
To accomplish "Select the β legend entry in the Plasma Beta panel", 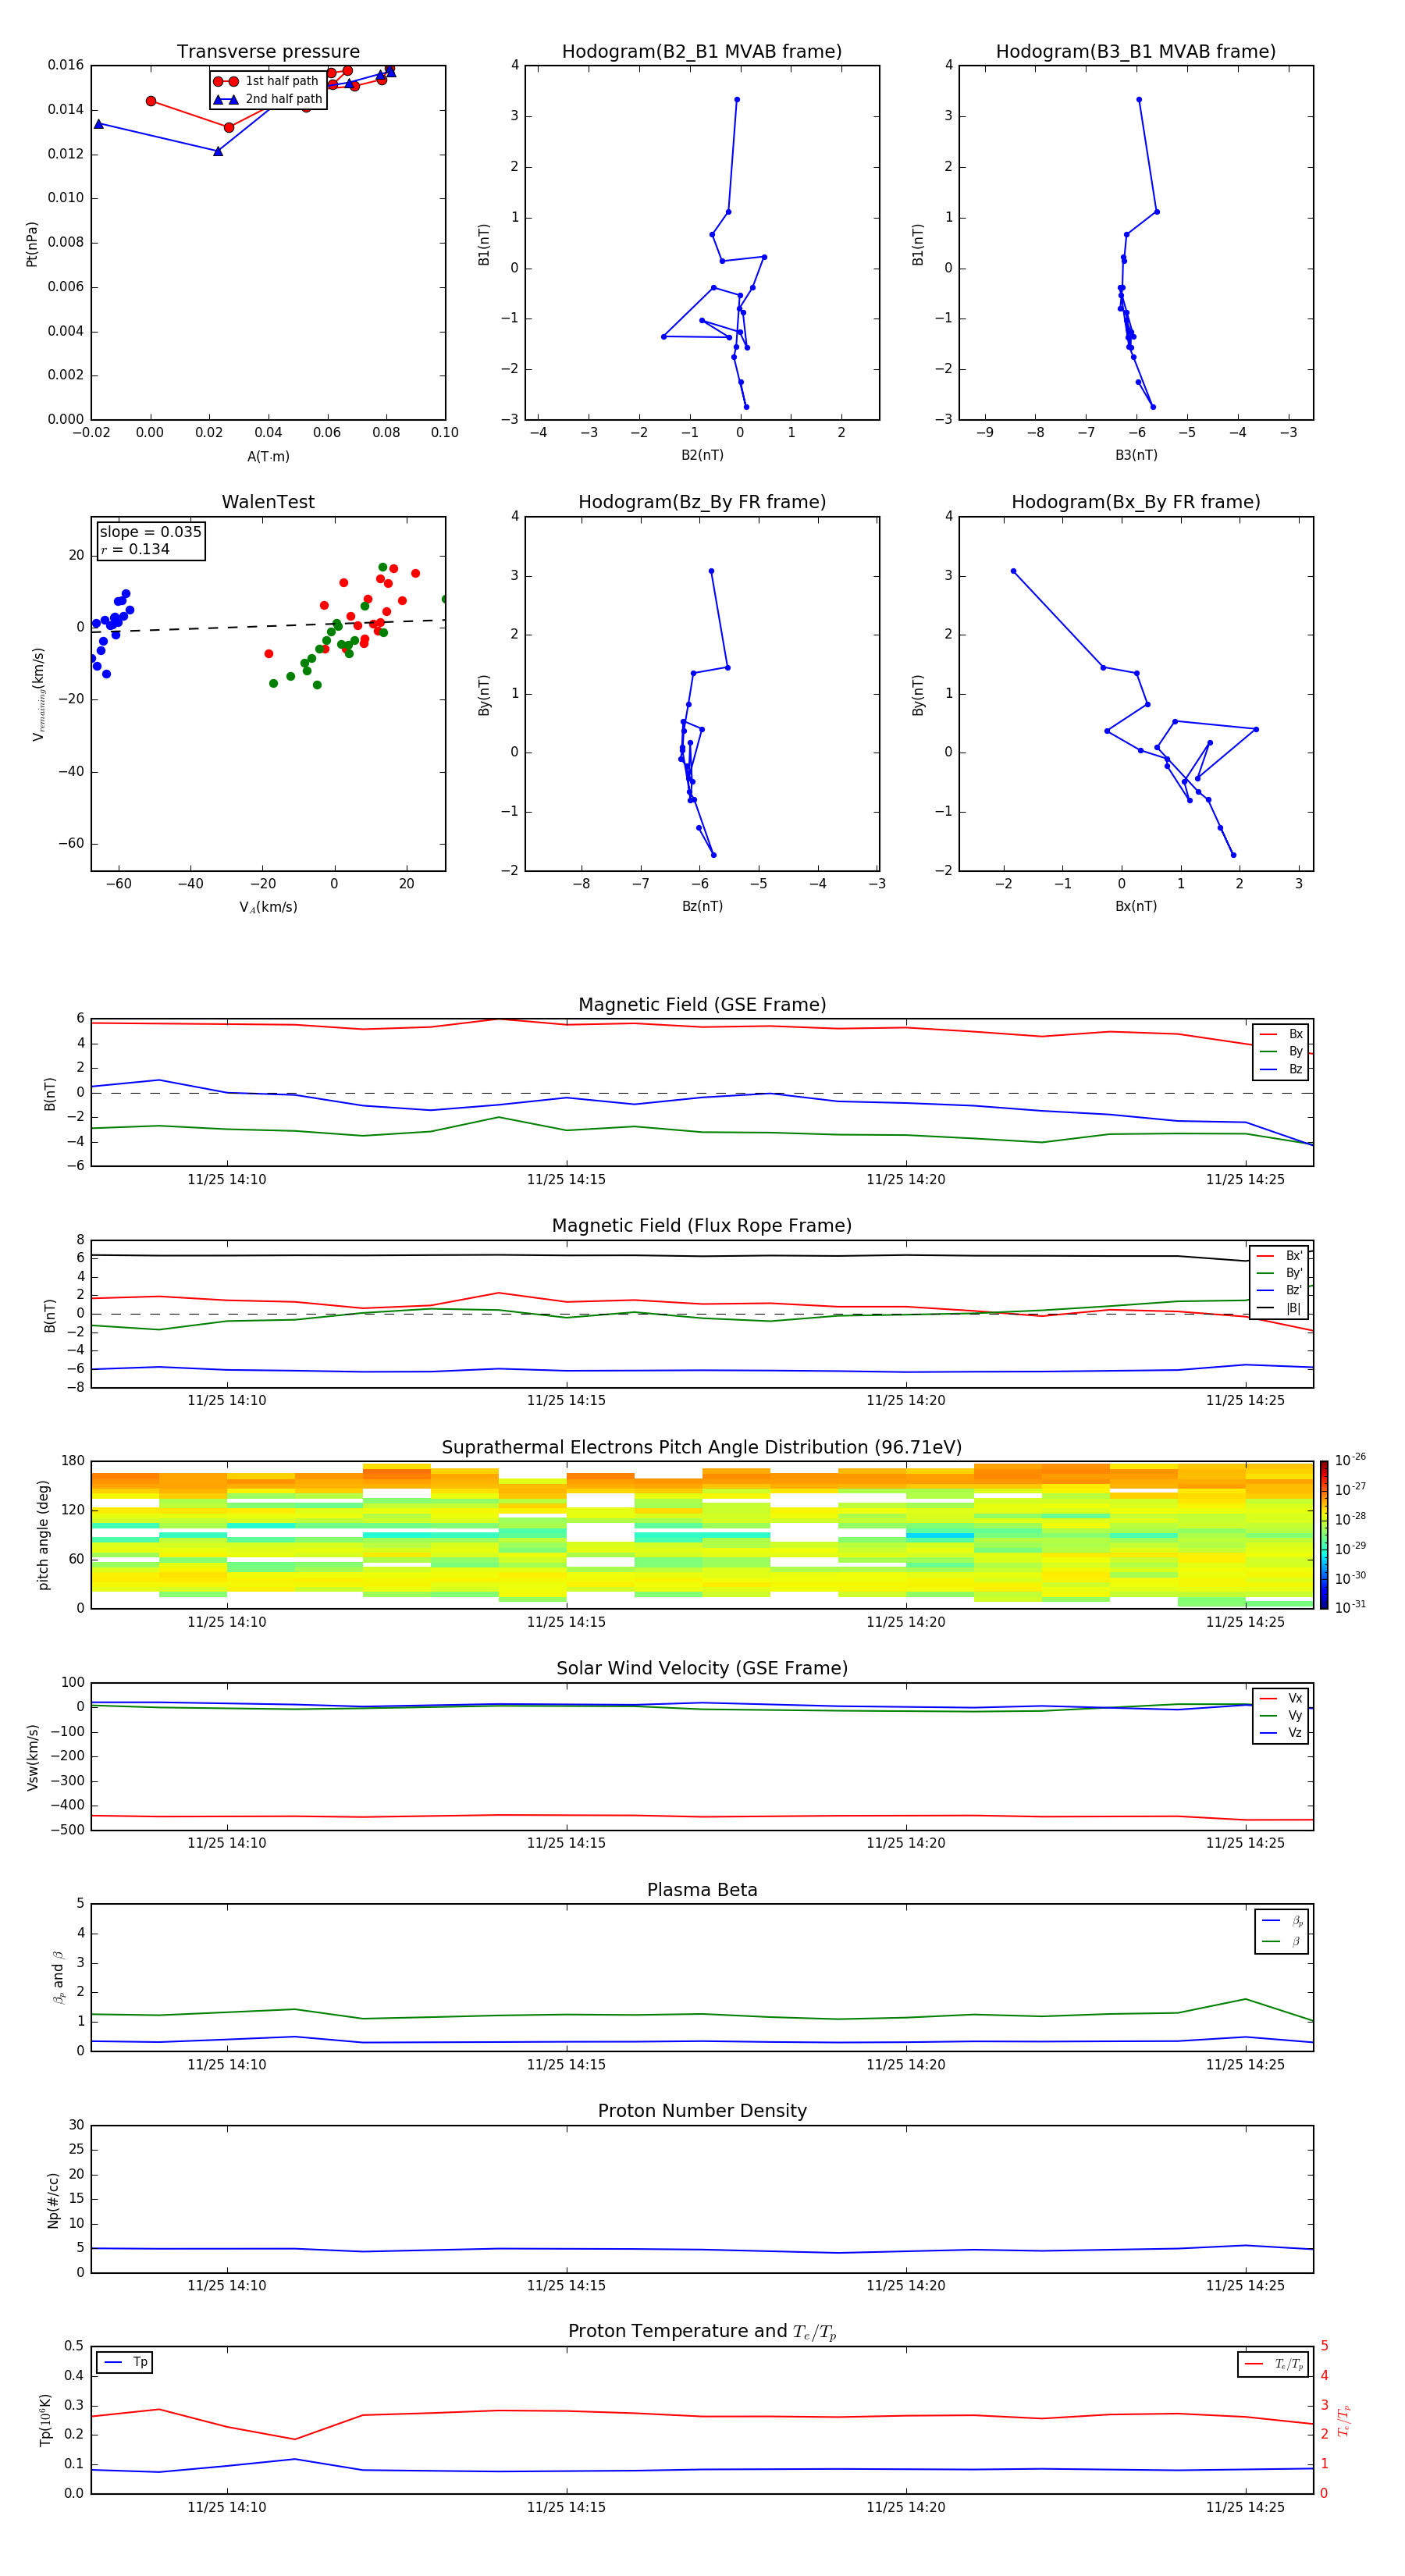I will (x=1282, y=1941).
